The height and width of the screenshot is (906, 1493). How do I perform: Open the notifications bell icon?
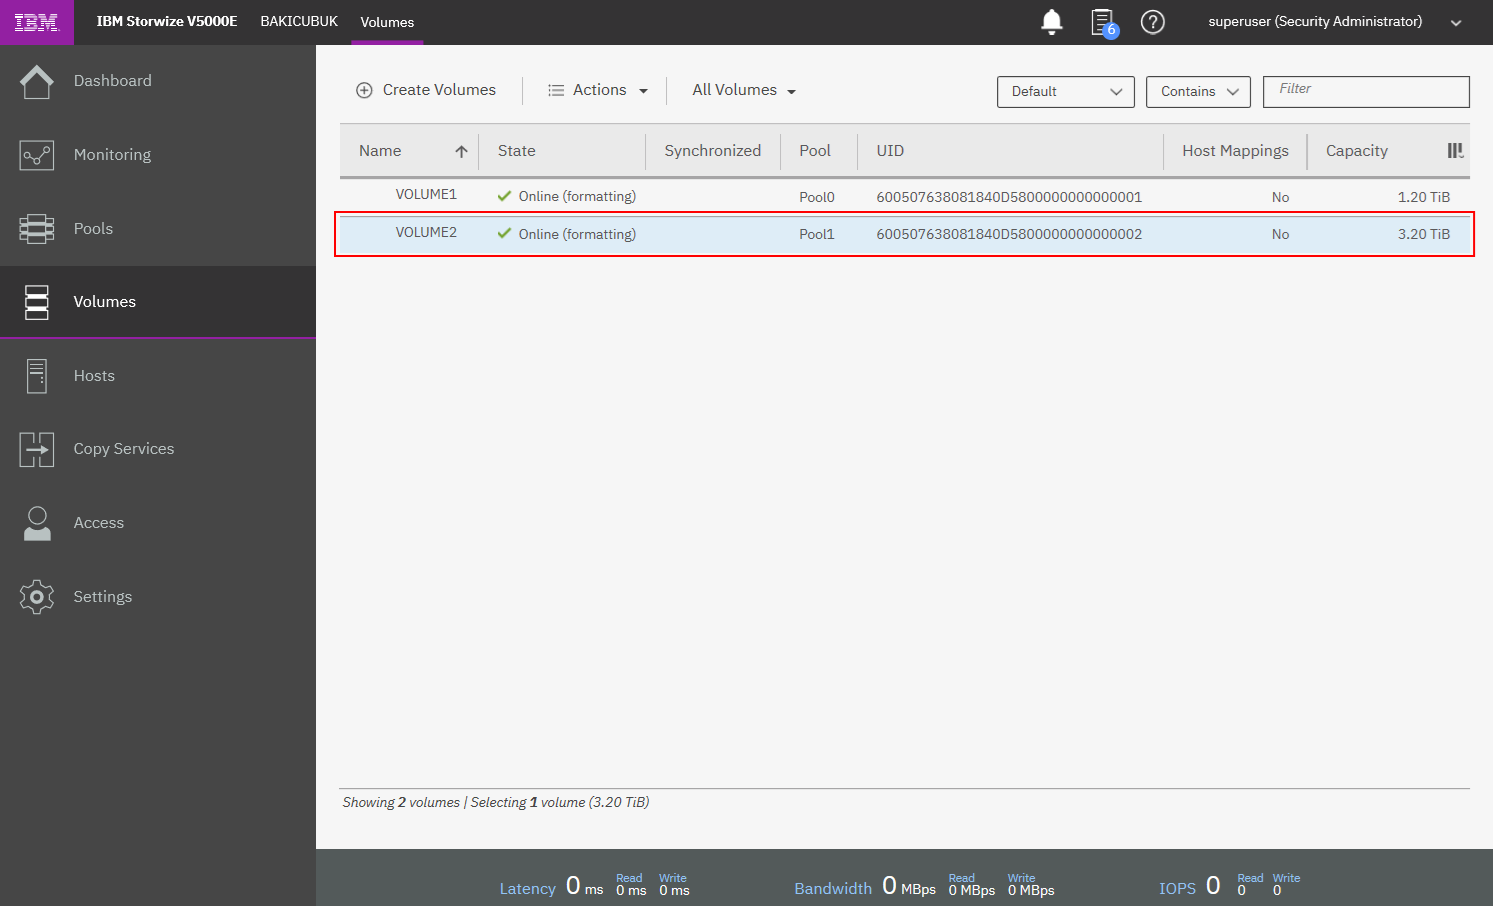pos(1051,22)
